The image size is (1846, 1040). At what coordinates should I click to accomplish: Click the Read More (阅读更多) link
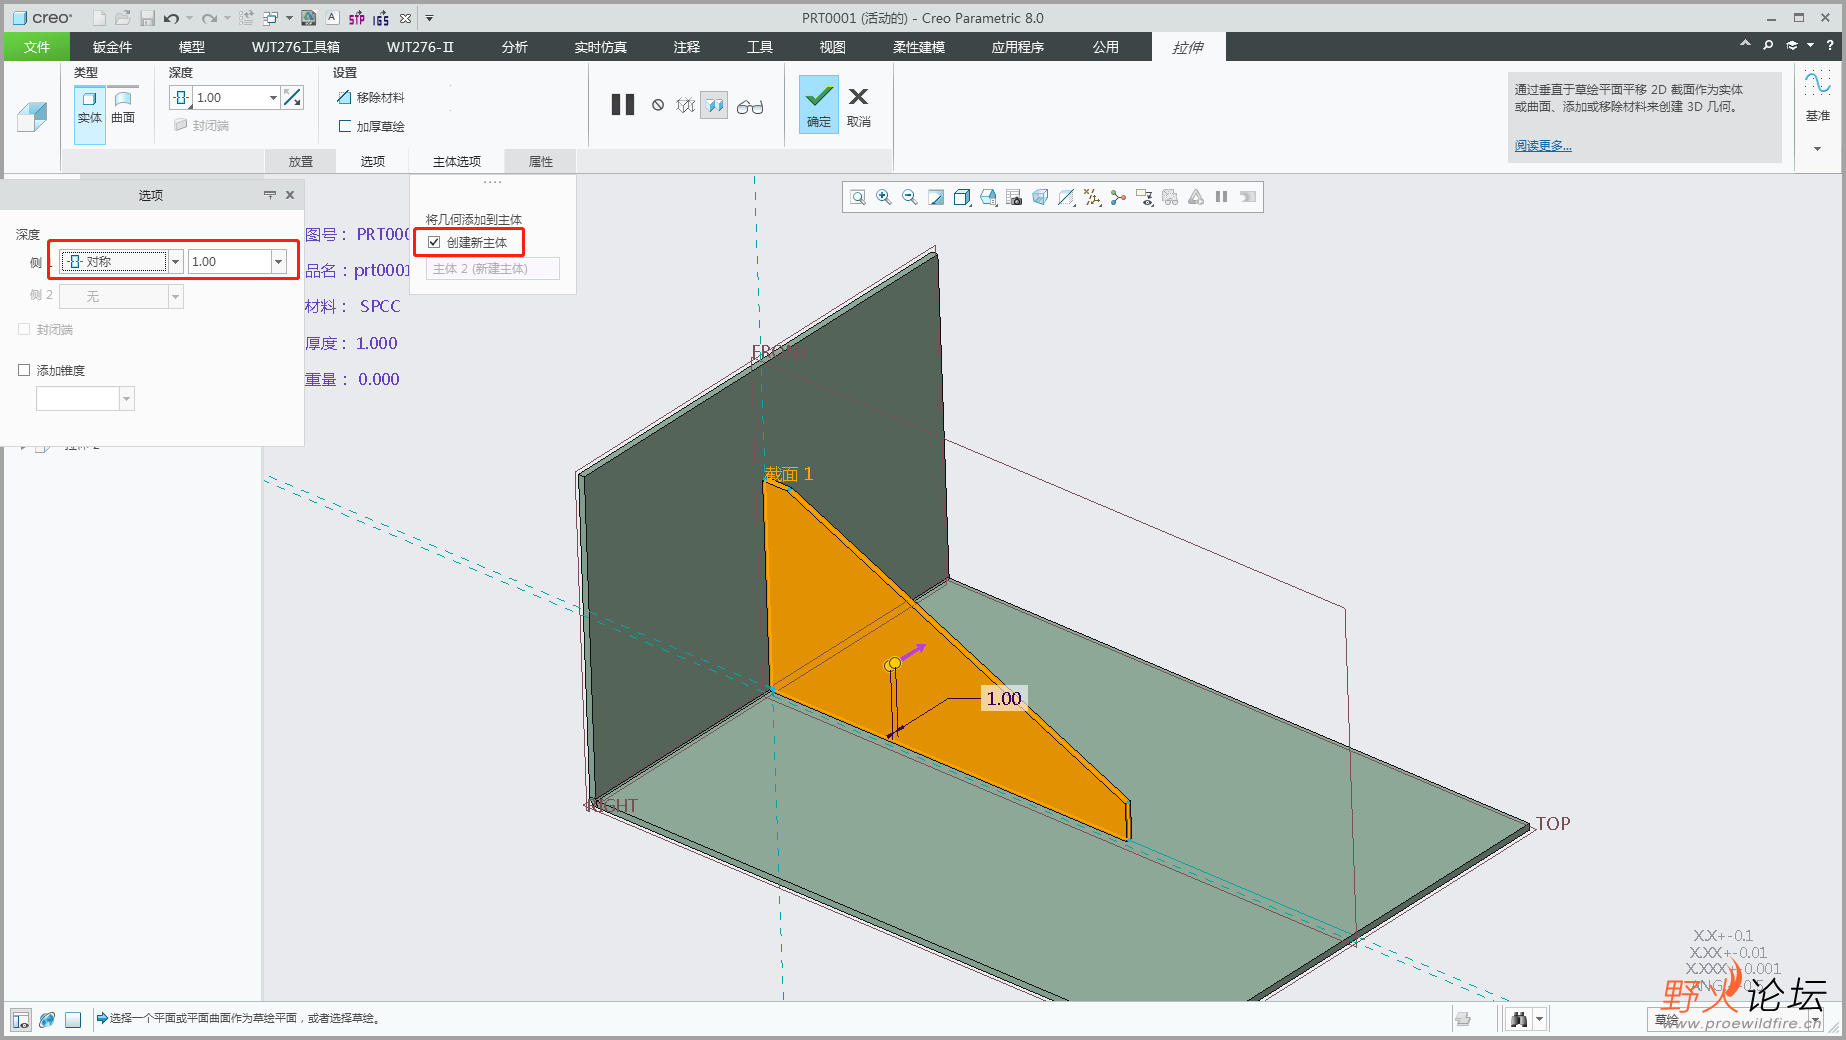click(x=1543, y=146)
